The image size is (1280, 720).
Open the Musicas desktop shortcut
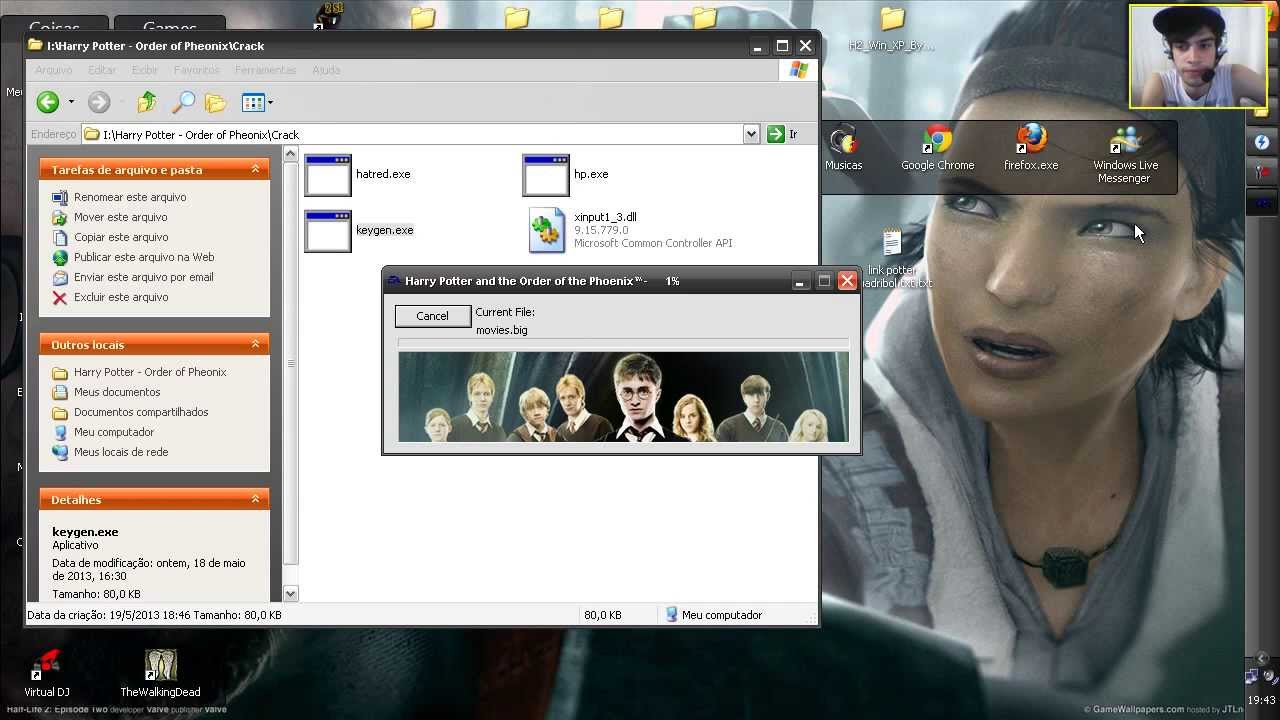click(x=843, y=148)
